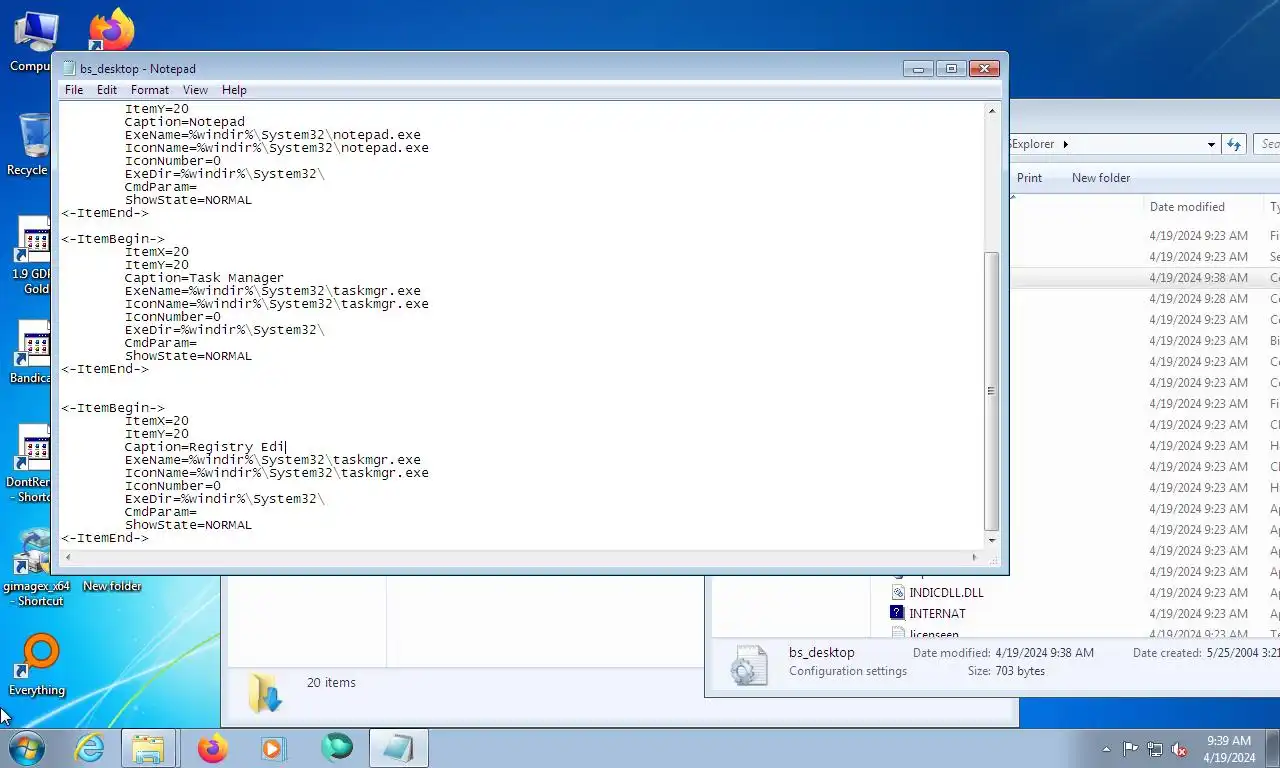Click Notepad's horizontal scrollbar left arrow

[x=68, y=557]
